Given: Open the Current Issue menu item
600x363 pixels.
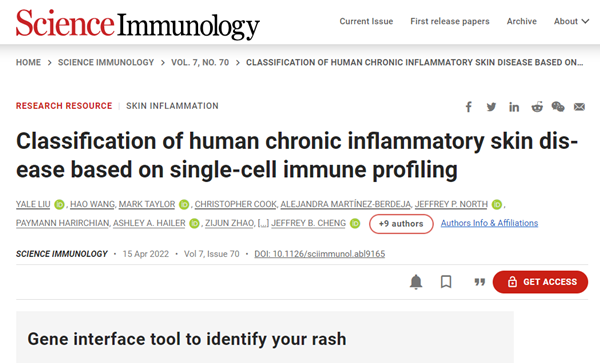Looking at the screenshot, I should [366, 21].
